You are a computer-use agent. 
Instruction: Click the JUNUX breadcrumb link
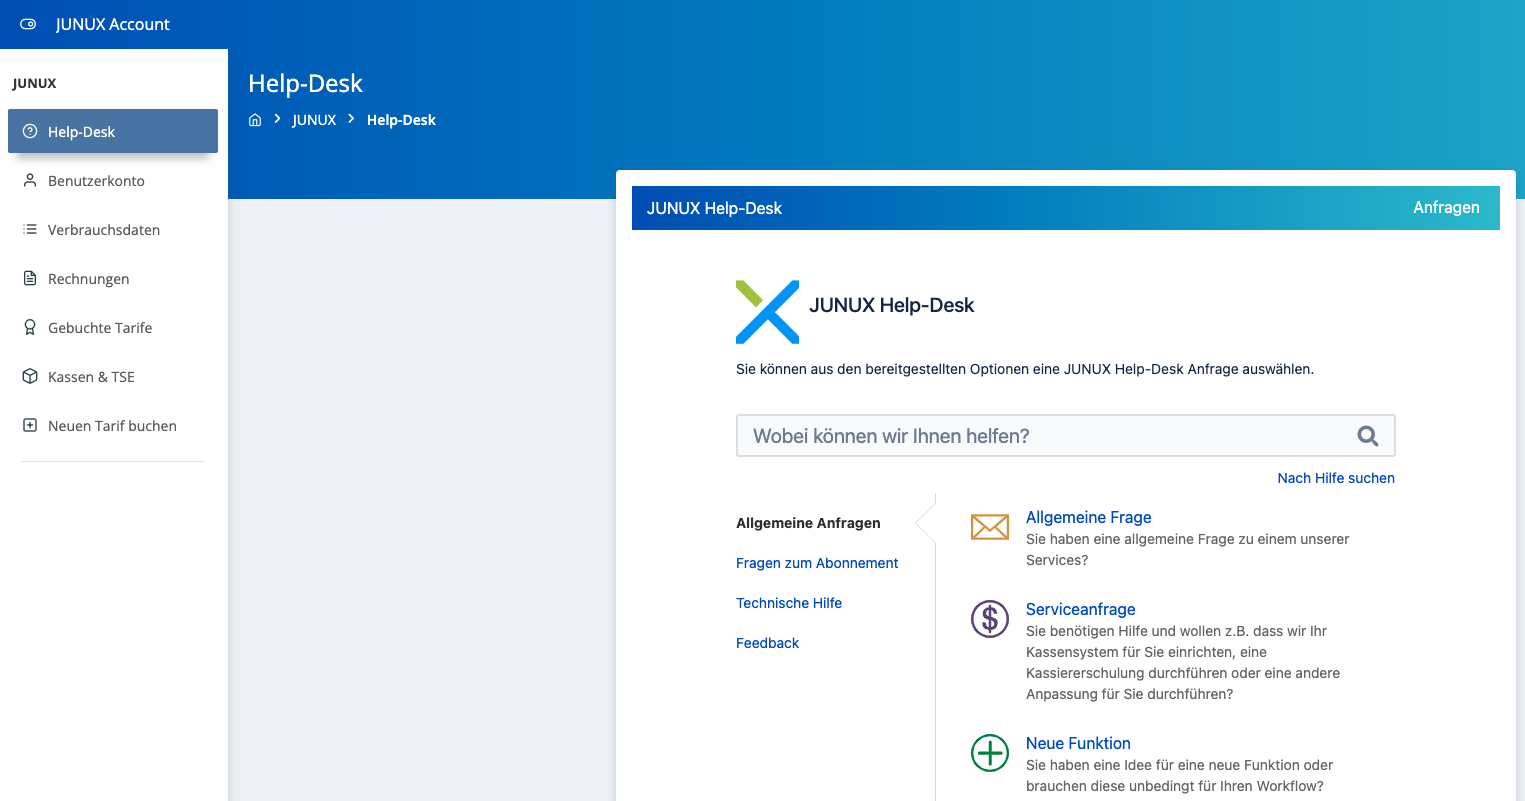pyautogui.click(x=314, y=120)
